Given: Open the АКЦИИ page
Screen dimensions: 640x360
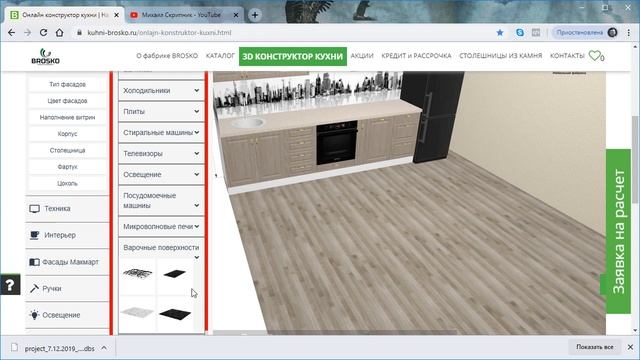Looking at the screenshot, I should [362, 56].
